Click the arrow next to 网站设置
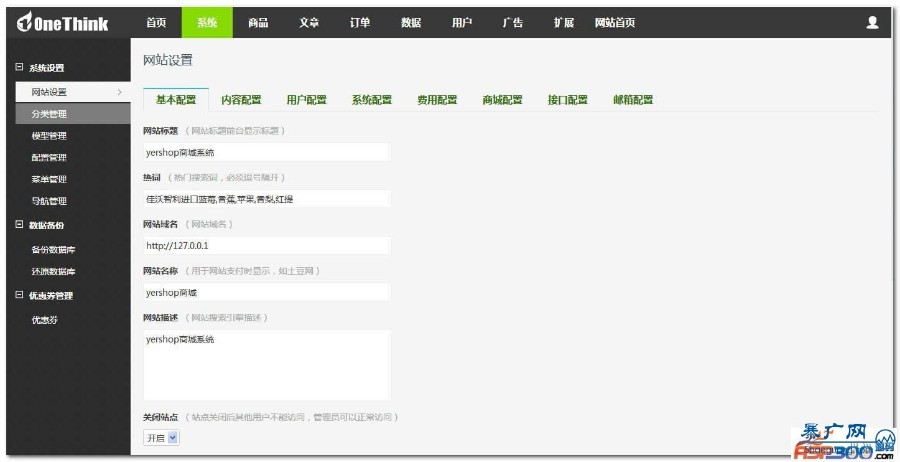The height and width of the screenshot is (462, 900). [x=119, y=92]
